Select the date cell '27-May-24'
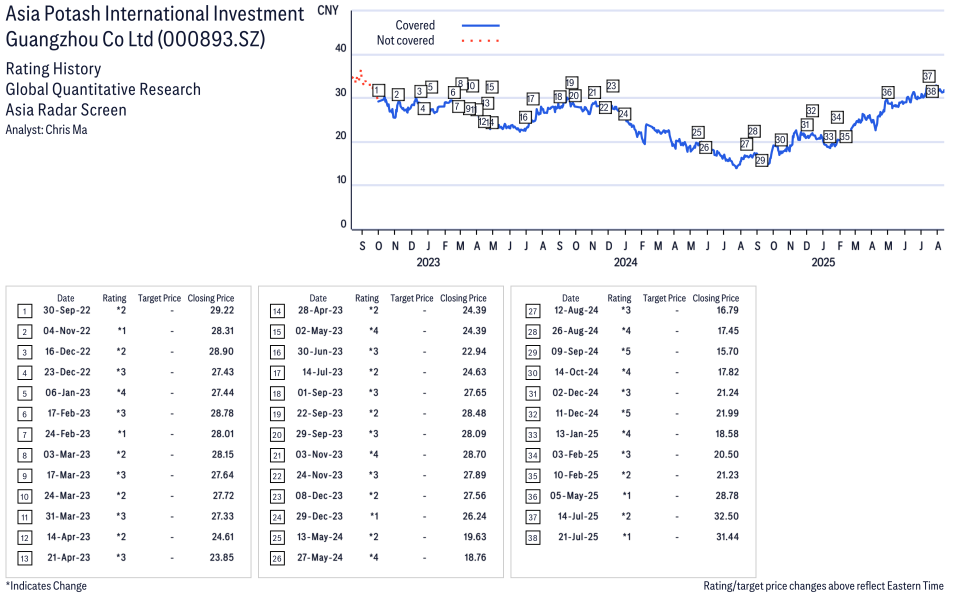This screenshot has height=593, width=955. click(x=320, y=558)
